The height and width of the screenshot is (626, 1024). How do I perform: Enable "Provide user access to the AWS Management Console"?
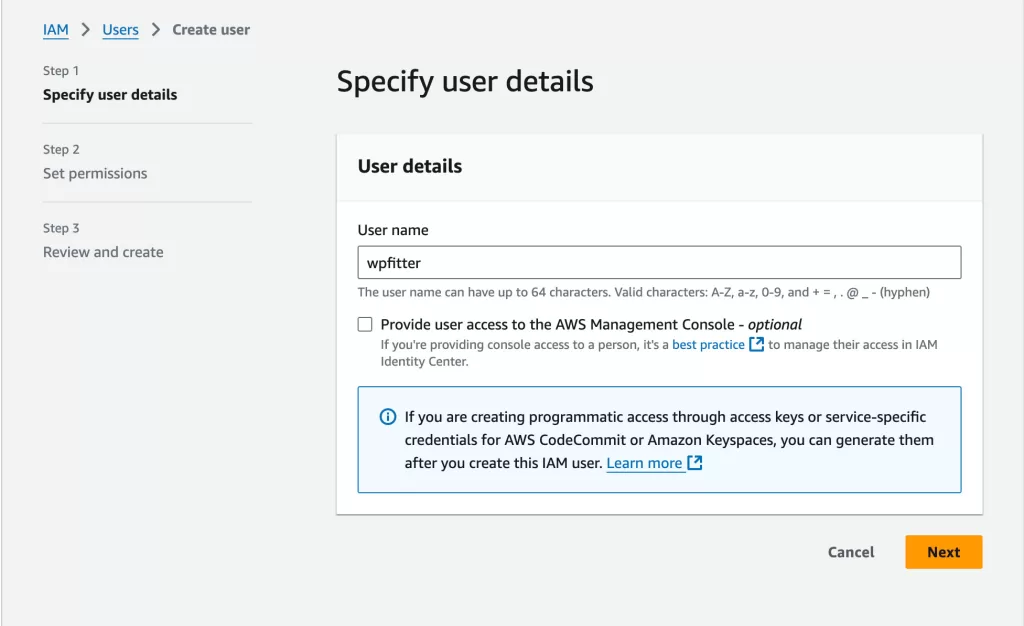click(365, 324)
